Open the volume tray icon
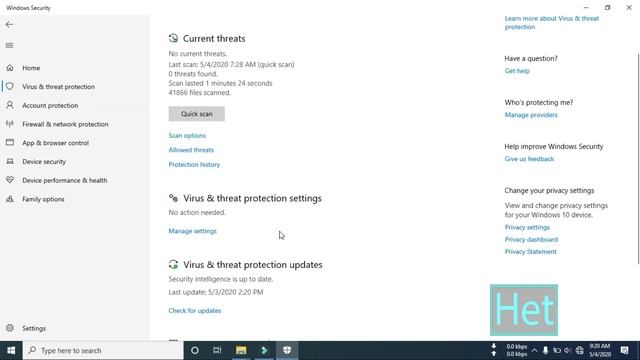Image resolution: width=640 pixels, height=360 pixels. 568,350
